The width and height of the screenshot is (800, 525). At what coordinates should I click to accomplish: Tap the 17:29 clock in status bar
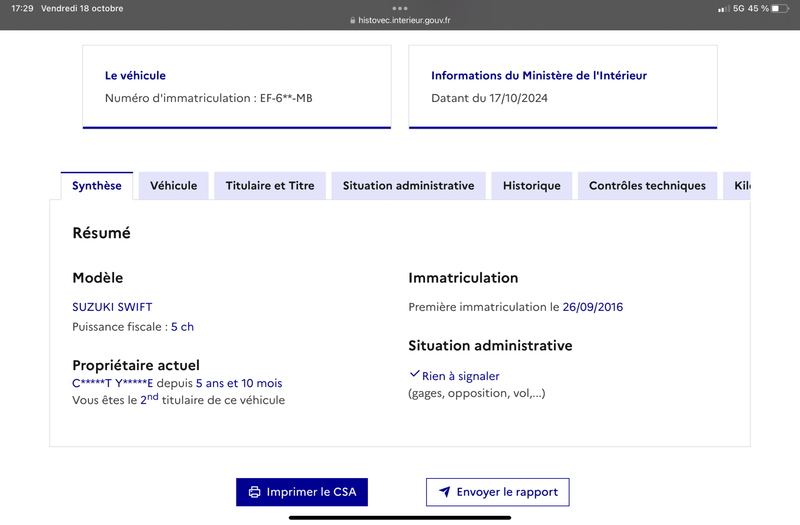click(x=22, y=8)
